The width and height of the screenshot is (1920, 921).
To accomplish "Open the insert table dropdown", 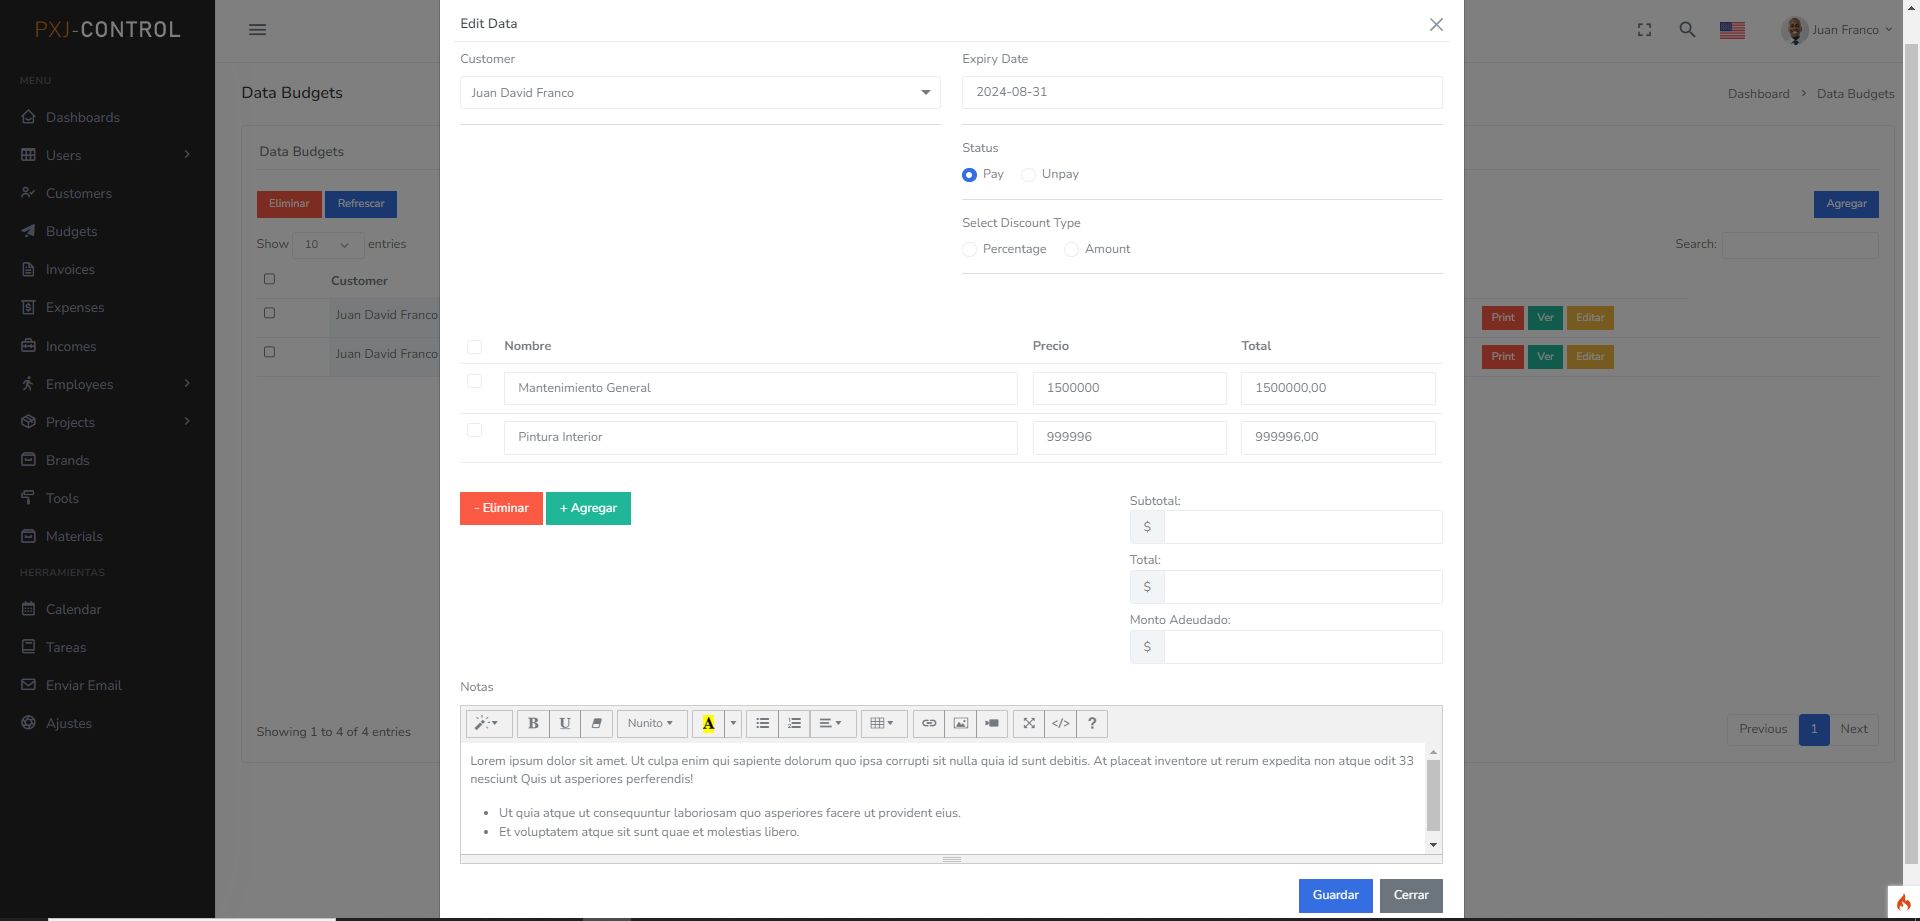I will [x=884, y=724].
